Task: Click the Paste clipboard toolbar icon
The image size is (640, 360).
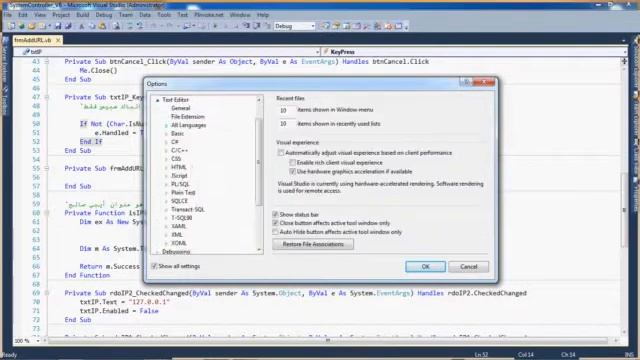Action: (x=102, y=26)
